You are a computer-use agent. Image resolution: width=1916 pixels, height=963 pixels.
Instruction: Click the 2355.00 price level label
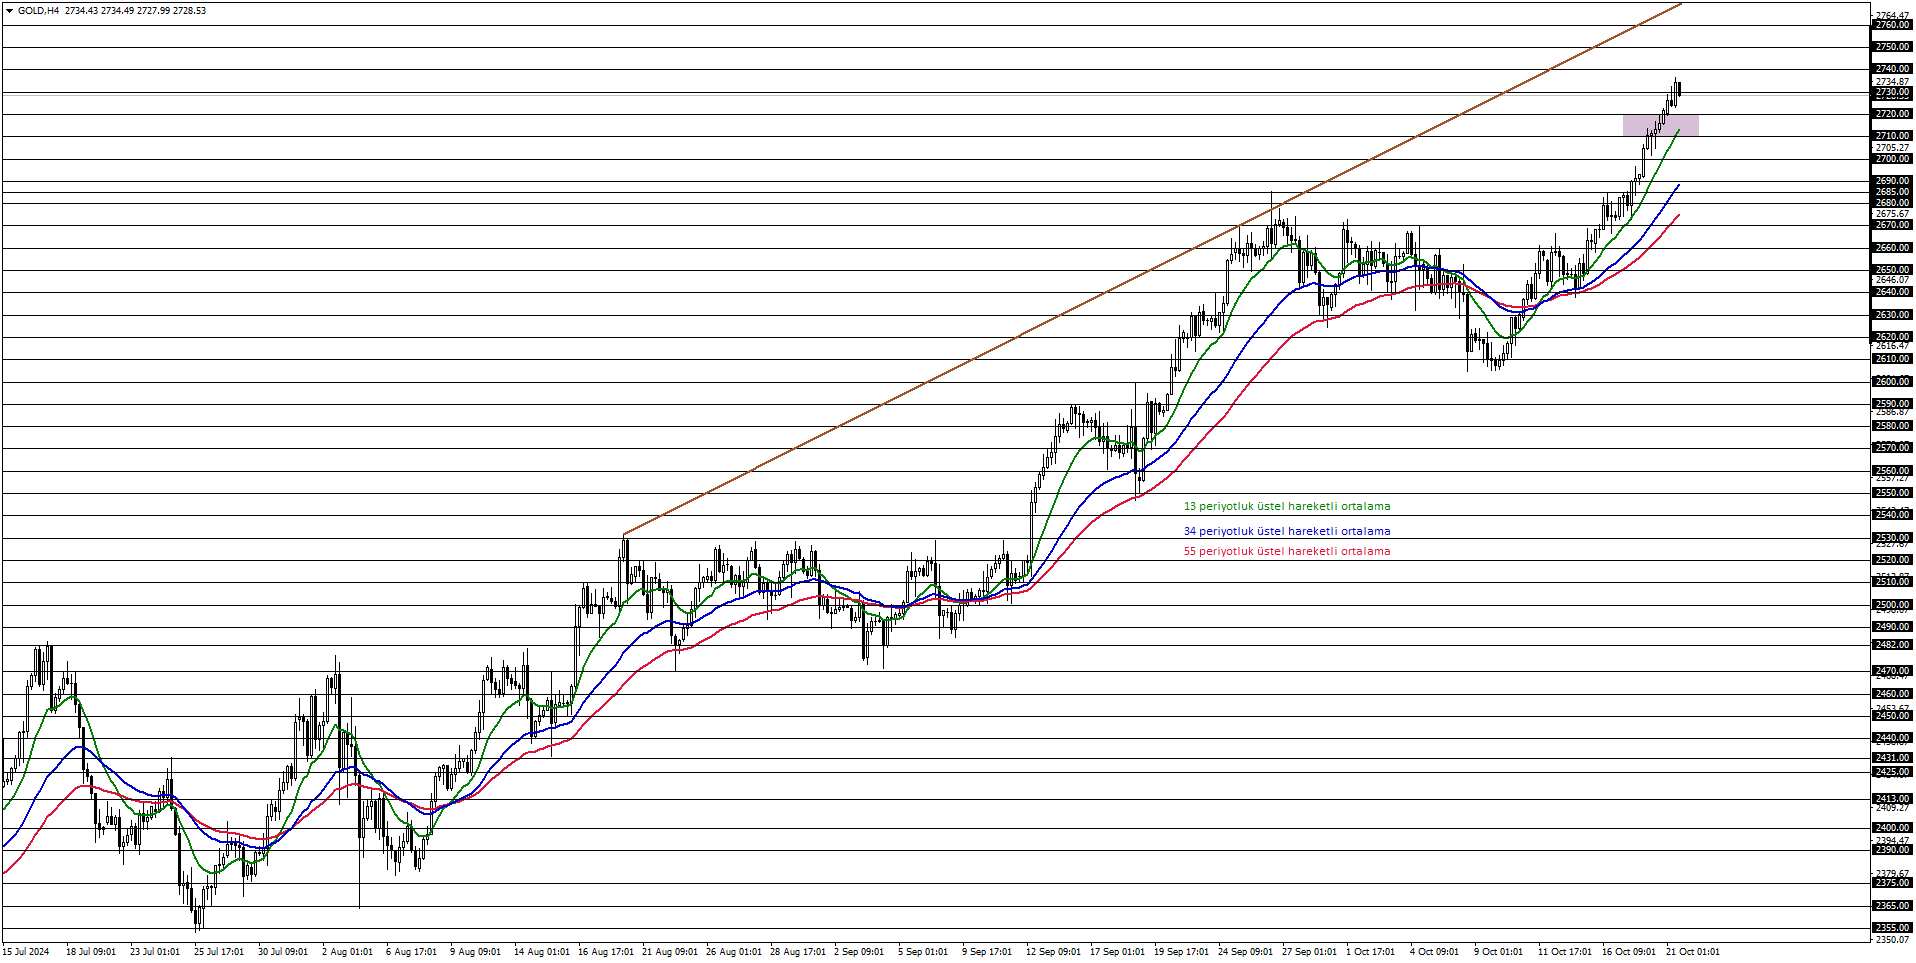(1892, 928)
